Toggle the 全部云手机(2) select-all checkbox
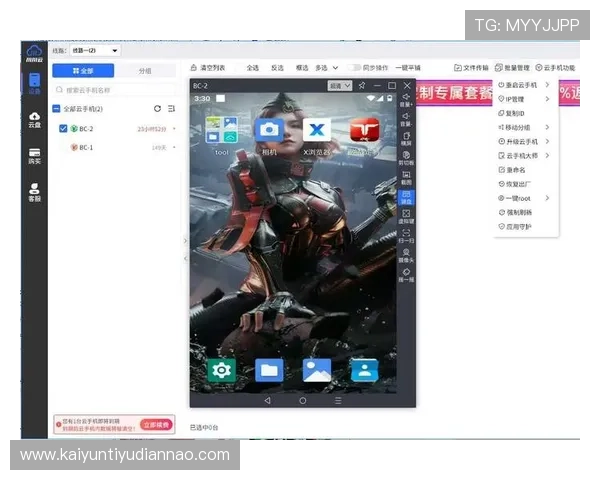Viewport: 600px width, 480px height. pos(56,109)
